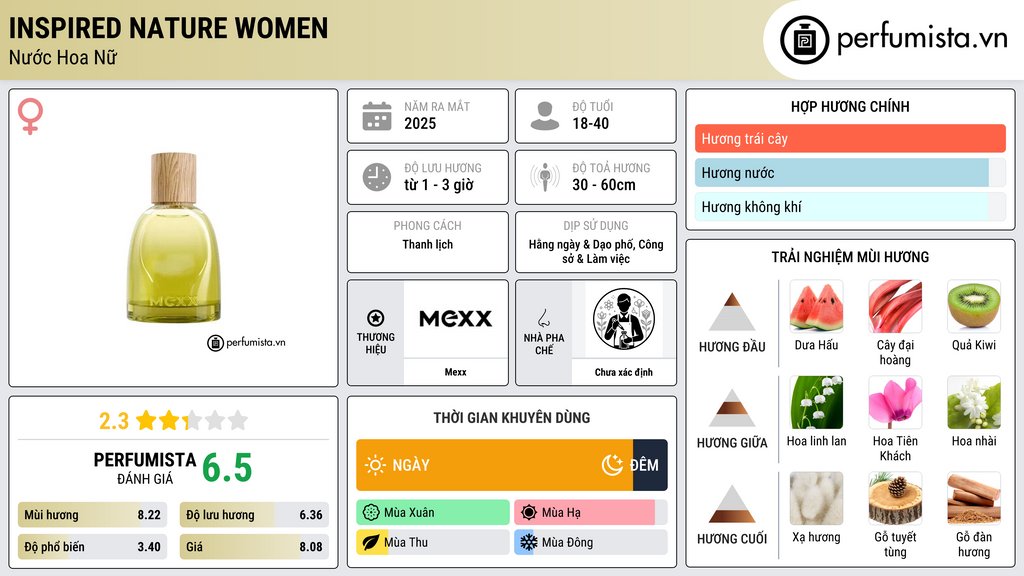Click the moon icon next to Đêm

tap(612, 465)
